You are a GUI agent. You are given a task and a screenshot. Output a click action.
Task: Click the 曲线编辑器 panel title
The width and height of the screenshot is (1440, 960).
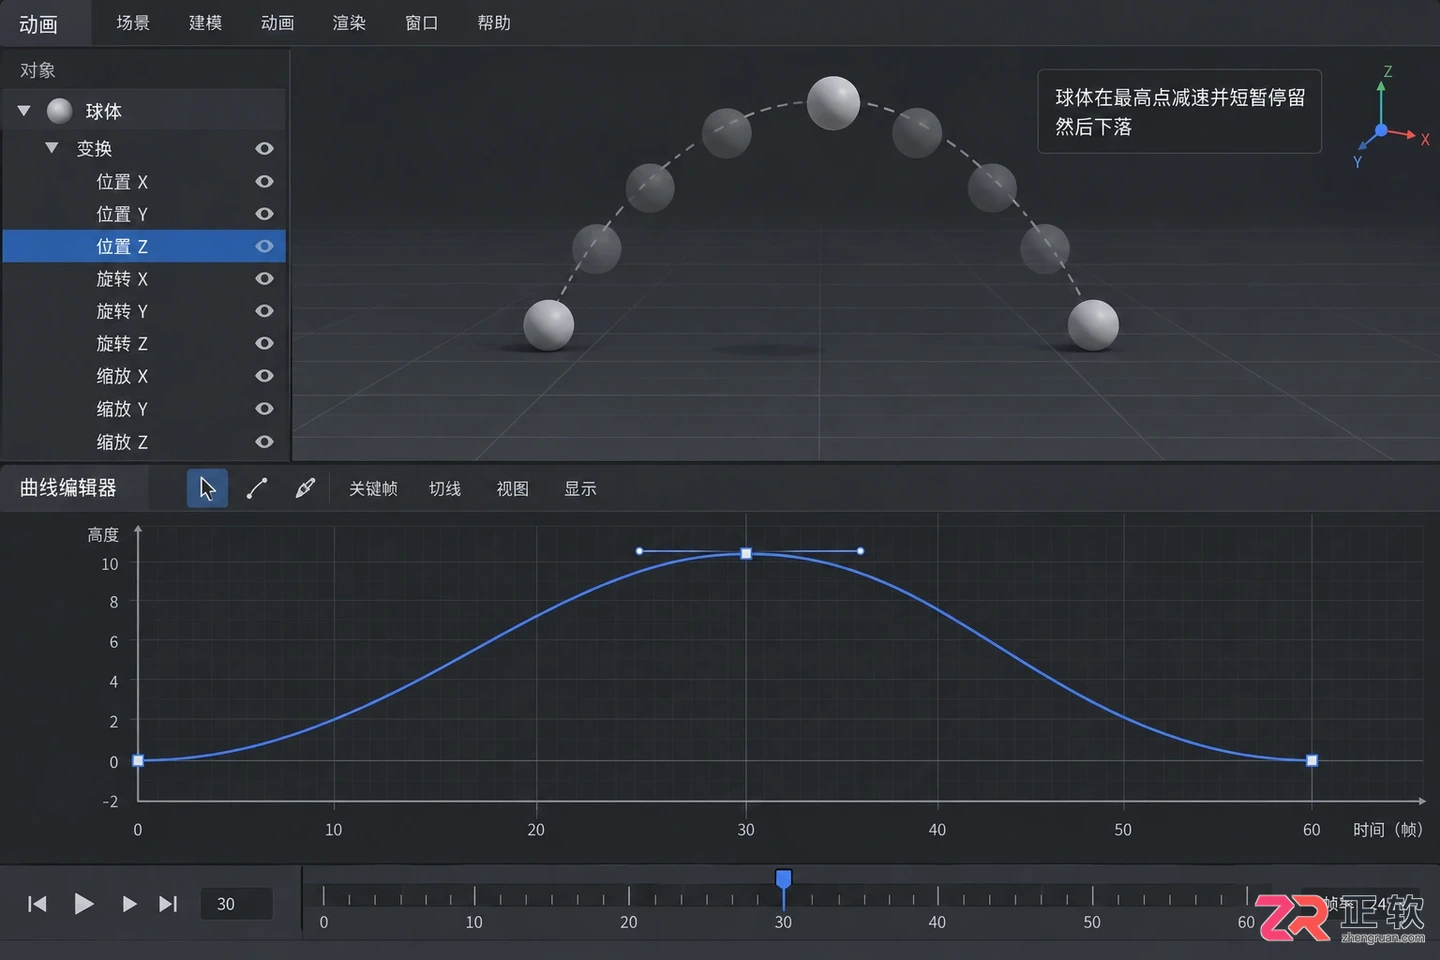point(68,488)
